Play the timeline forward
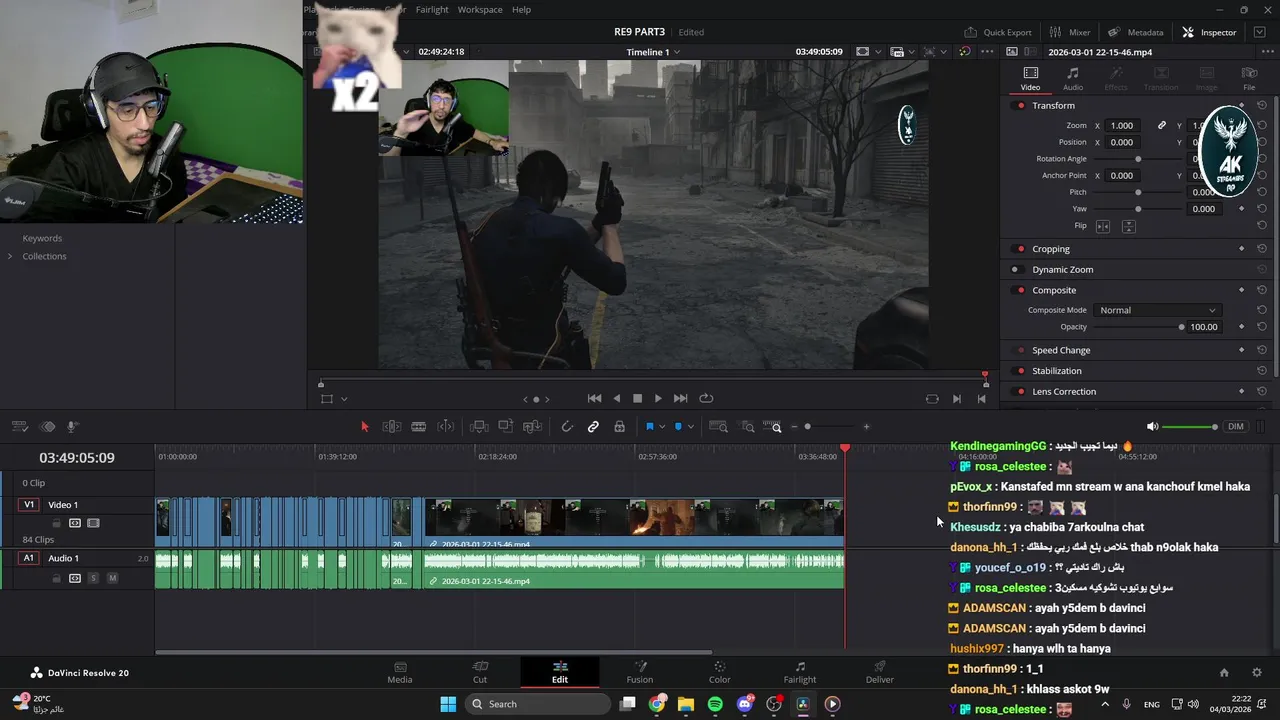This screenshot has width=1280, height=720. point(658,398)
